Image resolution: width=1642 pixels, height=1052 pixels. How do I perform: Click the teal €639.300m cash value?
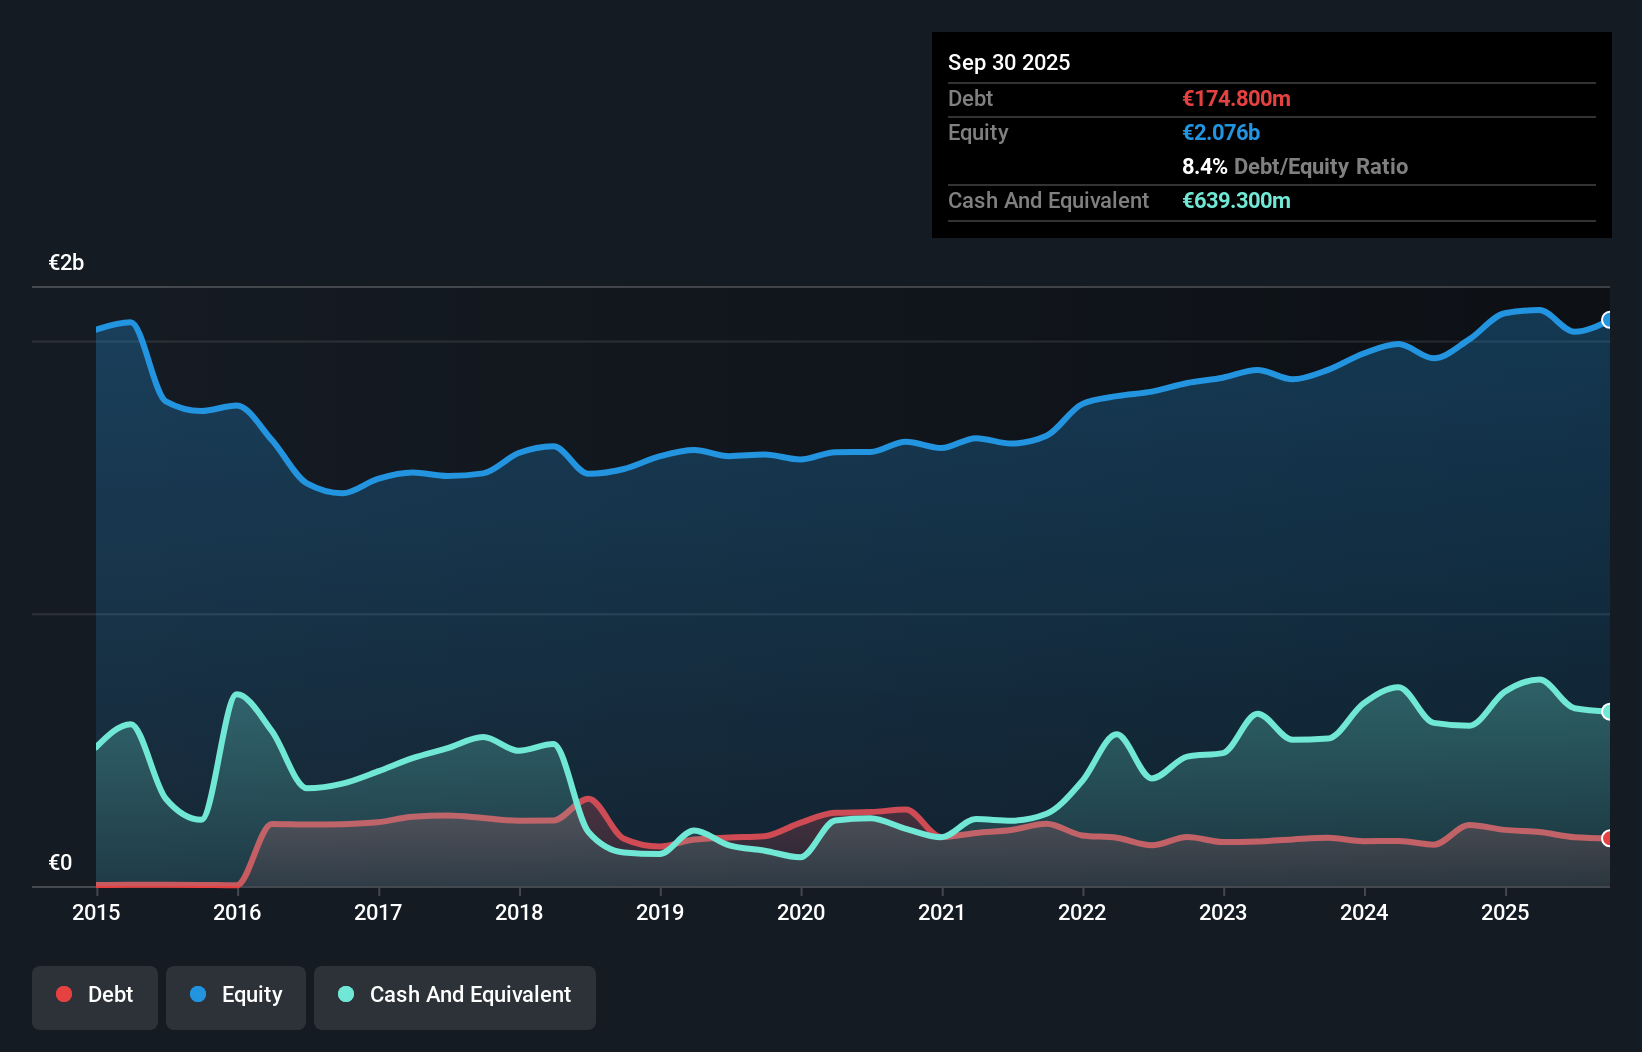1236,200
